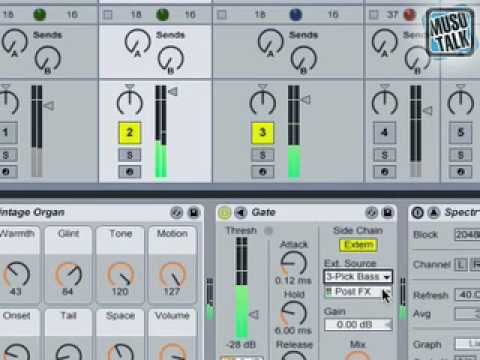480x360 pixels.
Task: Arm track 3 for recording
Action: (262, 172)
